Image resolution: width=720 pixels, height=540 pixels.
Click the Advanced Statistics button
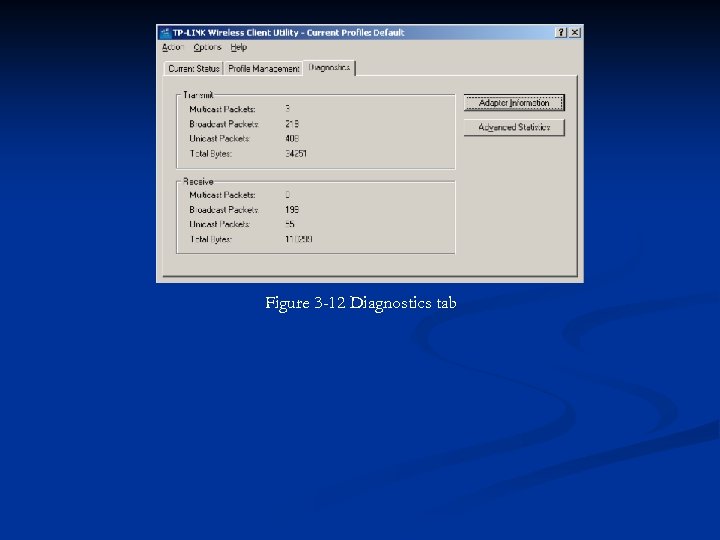(514, 127)
